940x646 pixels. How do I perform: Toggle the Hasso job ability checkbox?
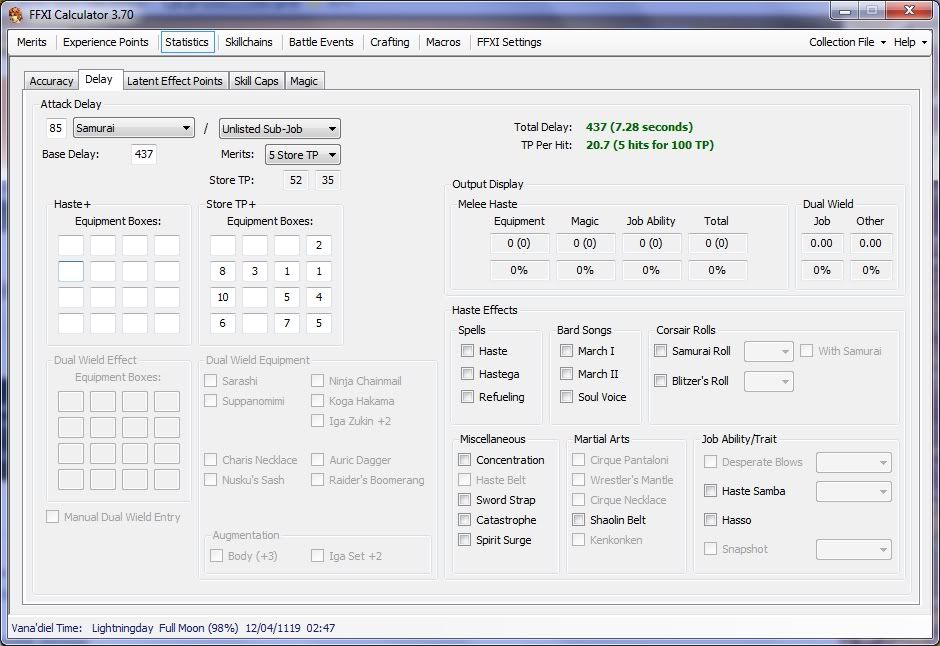pyautogui.click(x=711, y=520)
